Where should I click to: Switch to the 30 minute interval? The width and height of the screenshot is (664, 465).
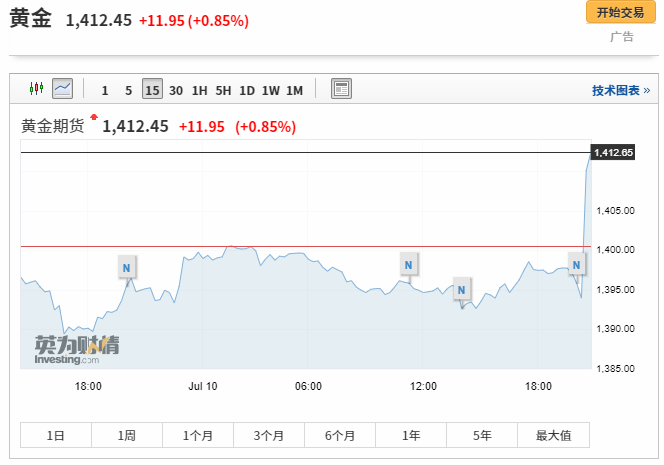[176, 90]
